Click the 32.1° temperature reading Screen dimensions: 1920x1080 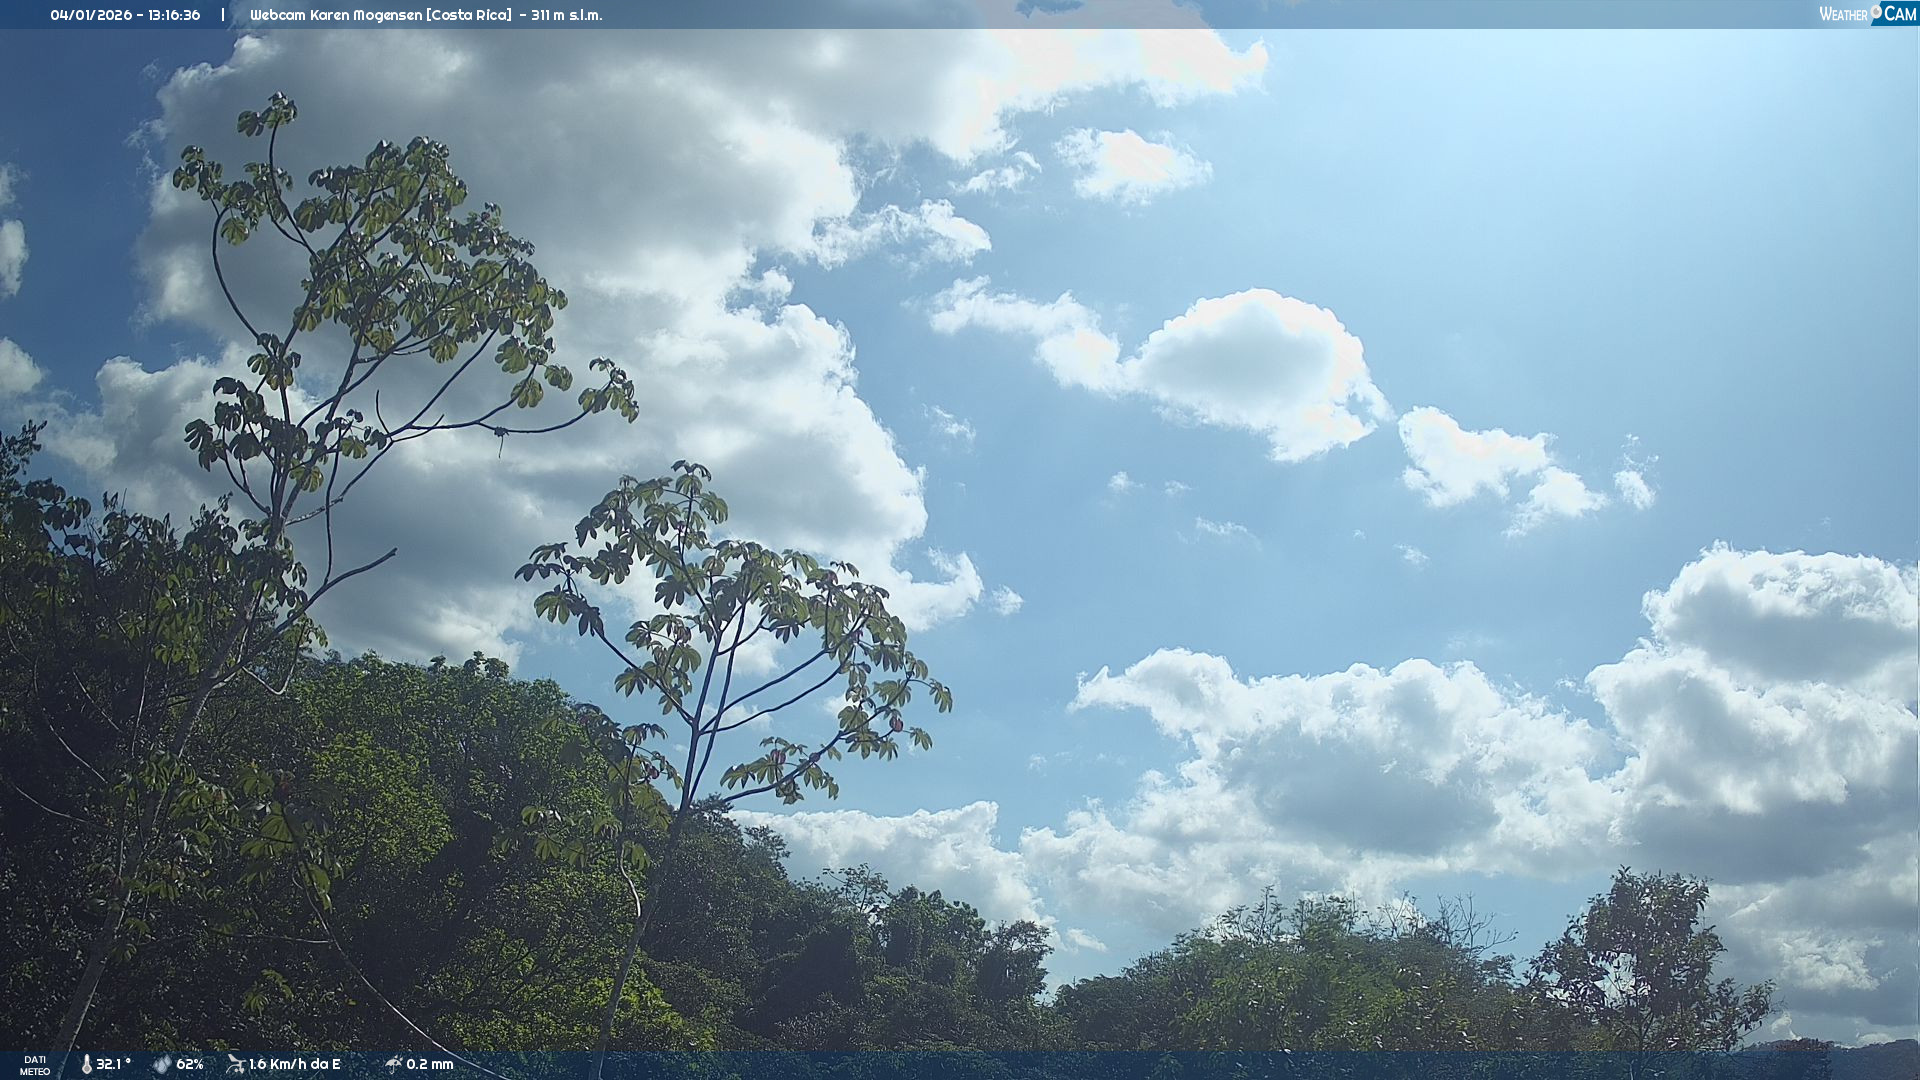click(x=113, y=1064)
